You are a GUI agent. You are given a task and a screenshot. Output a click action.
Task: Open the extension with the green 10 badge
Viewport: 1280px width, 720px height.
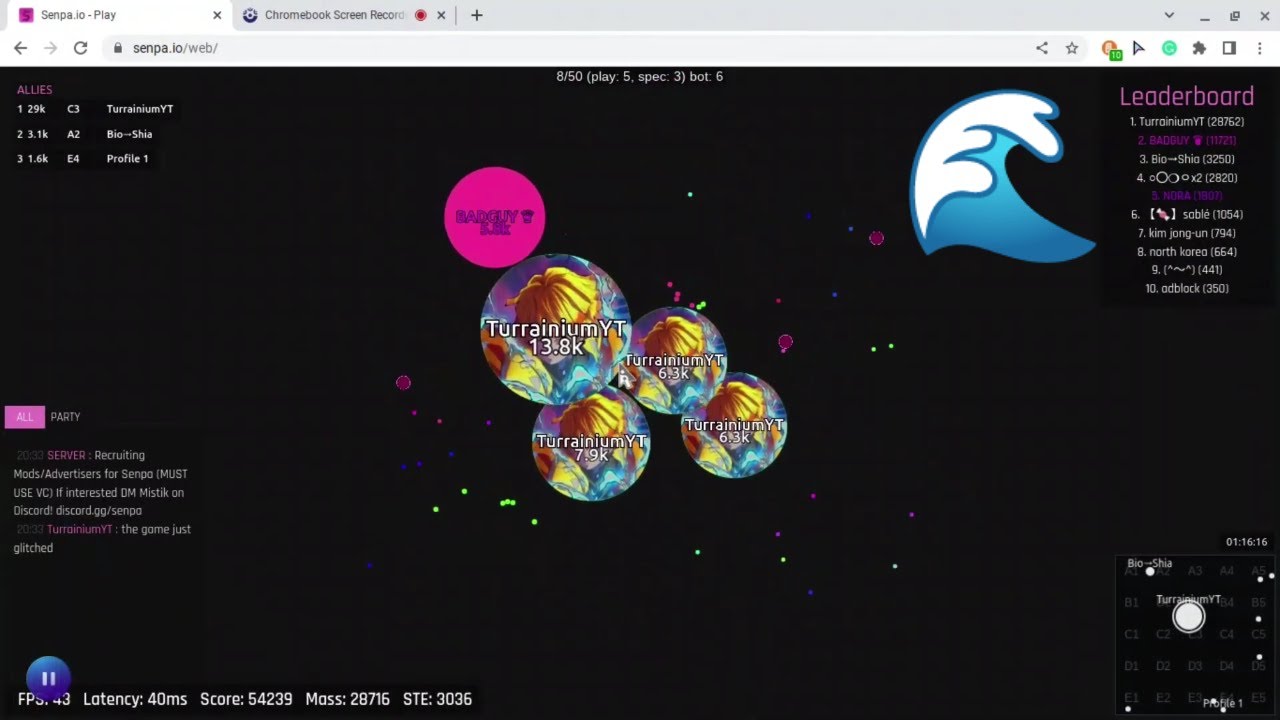1110,49
